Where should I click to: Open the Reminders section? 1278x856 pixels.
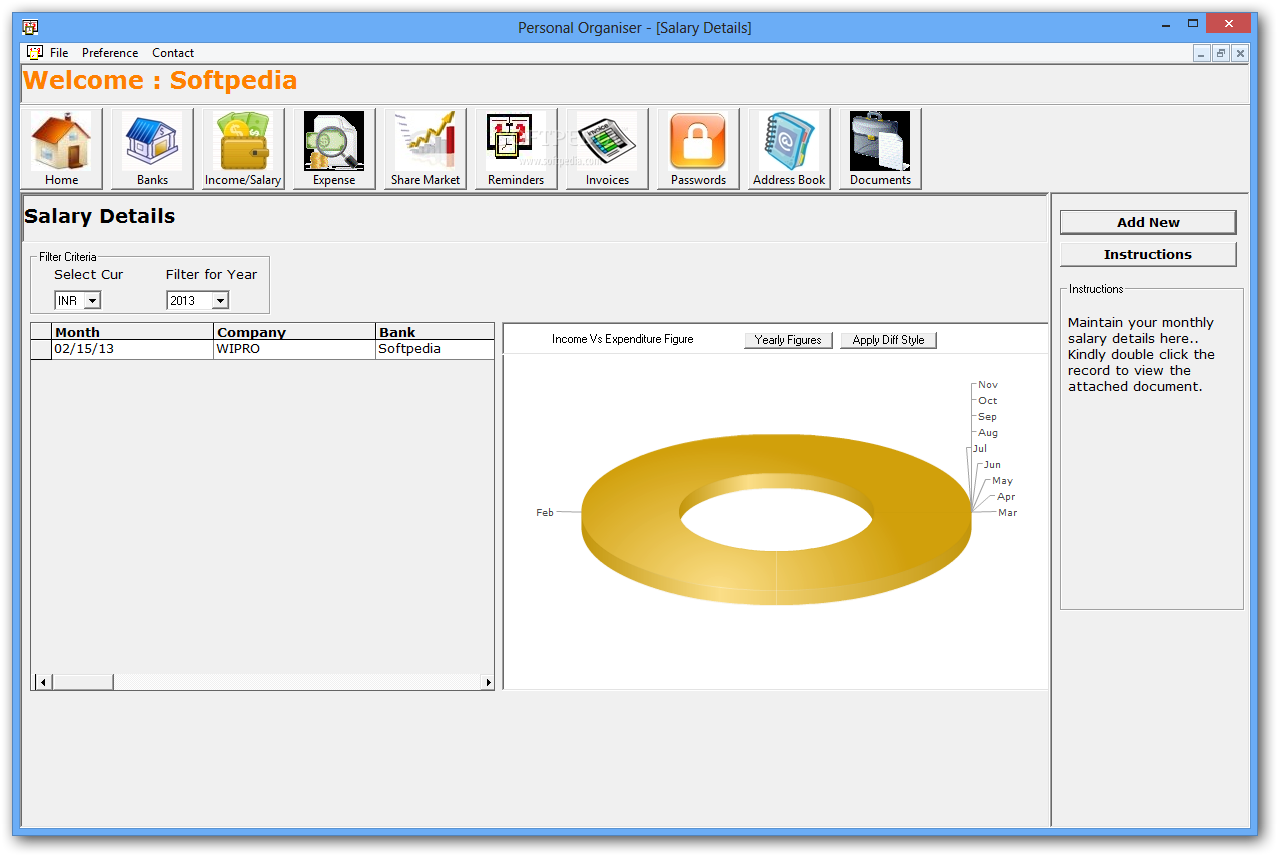click(x=516, y=149)
